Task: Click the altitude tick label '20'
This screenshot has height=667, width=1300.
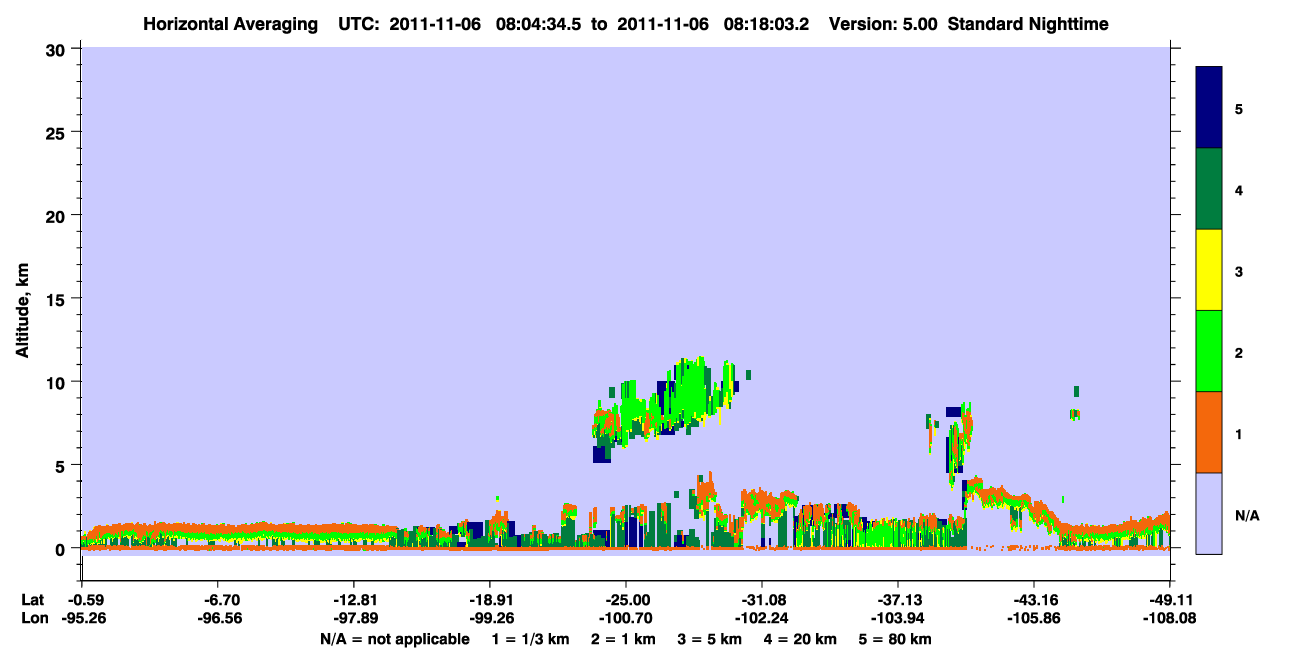Action: (x=58, y=215)
